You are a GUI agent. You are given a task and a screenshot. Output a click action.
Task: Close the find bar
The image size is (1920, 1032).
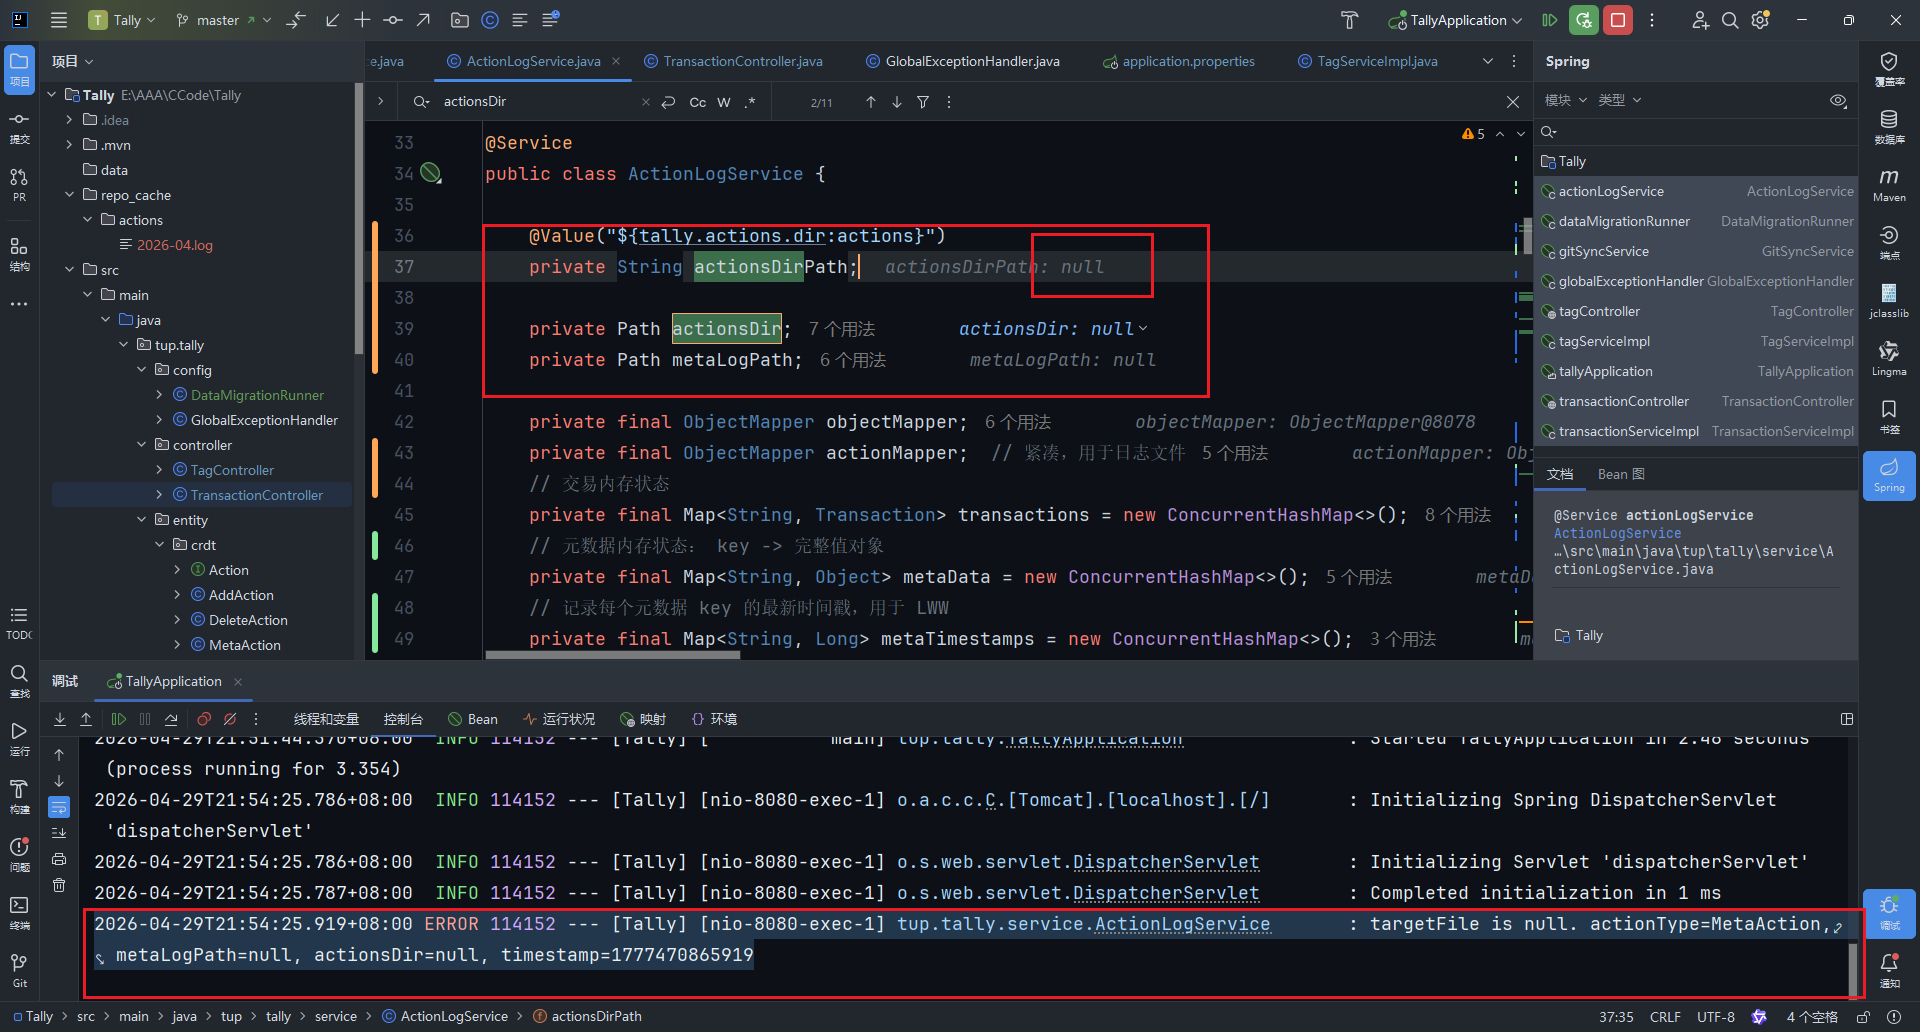(1513, 102)
